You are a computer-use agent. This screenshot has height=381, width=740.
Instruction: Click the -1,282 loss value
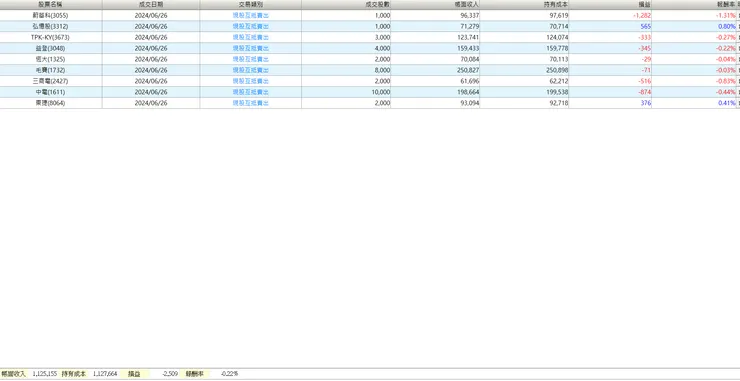click(x=642, y=15)
